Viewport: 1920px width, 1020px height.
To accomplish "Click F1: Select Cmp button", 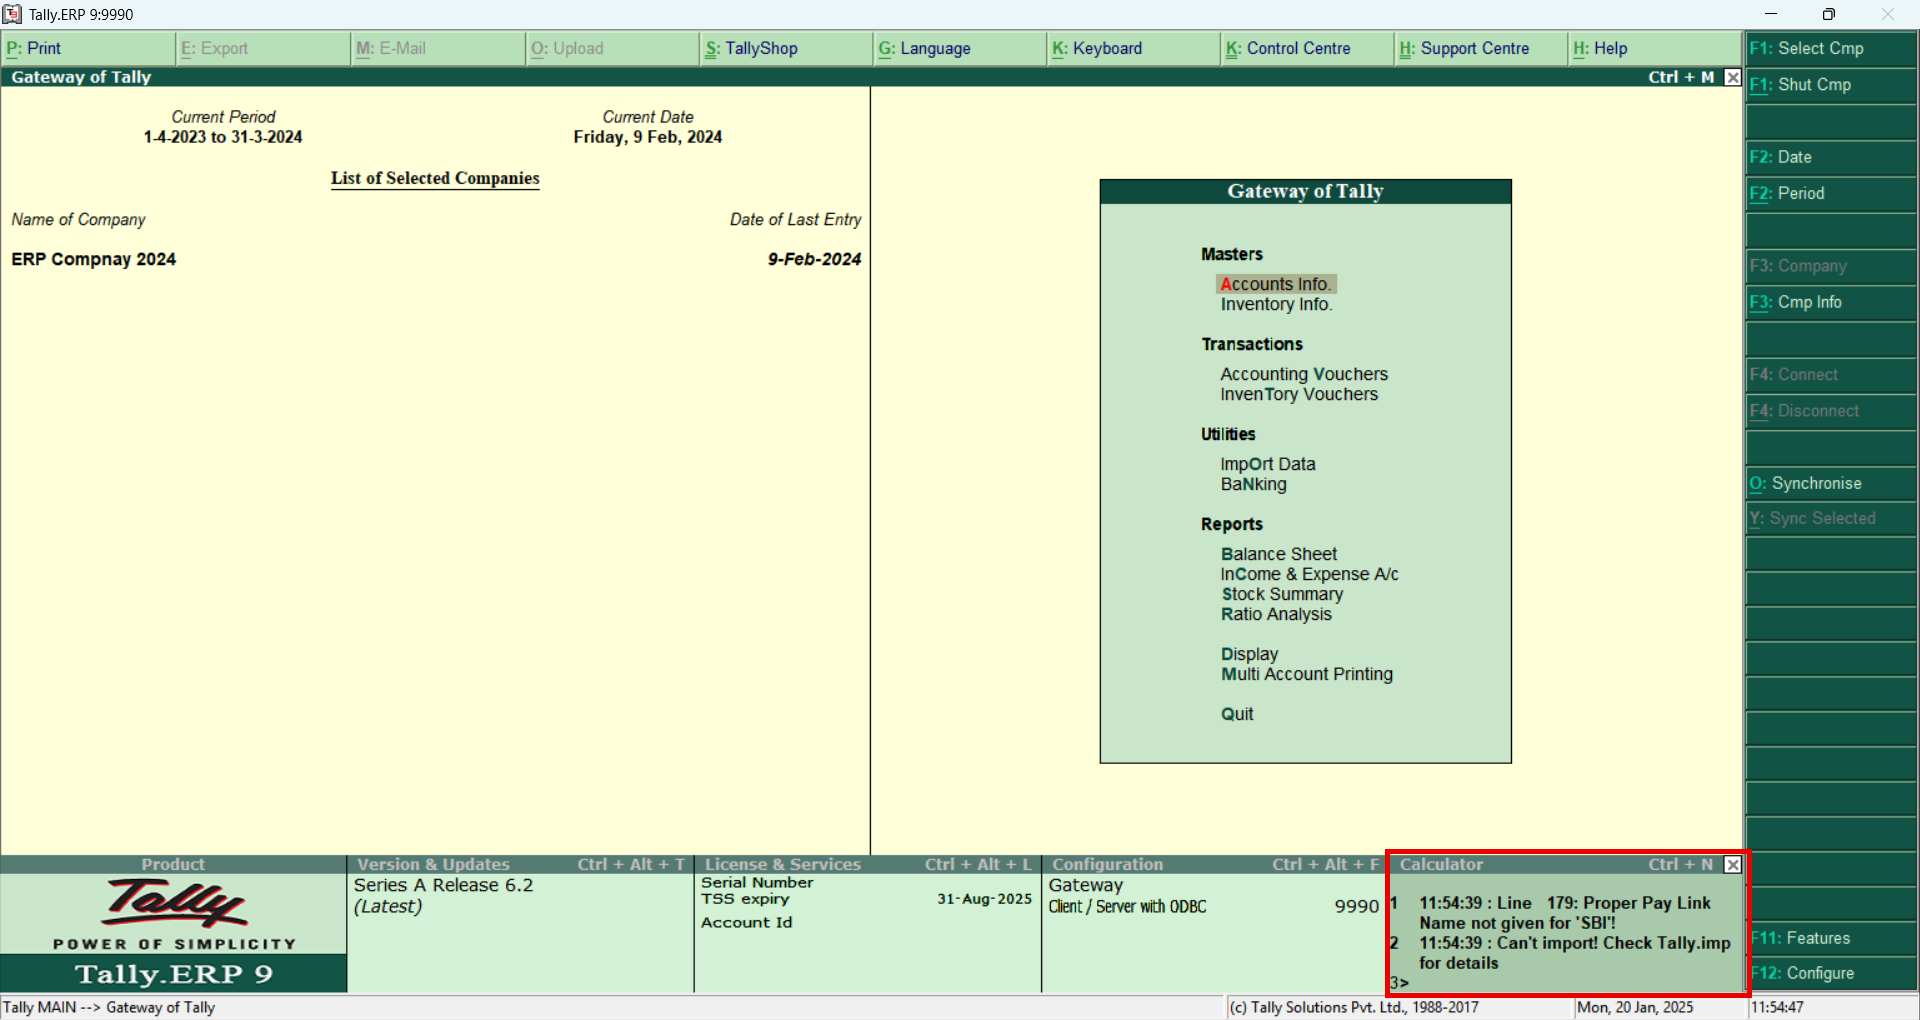I will coord(1831,48).
